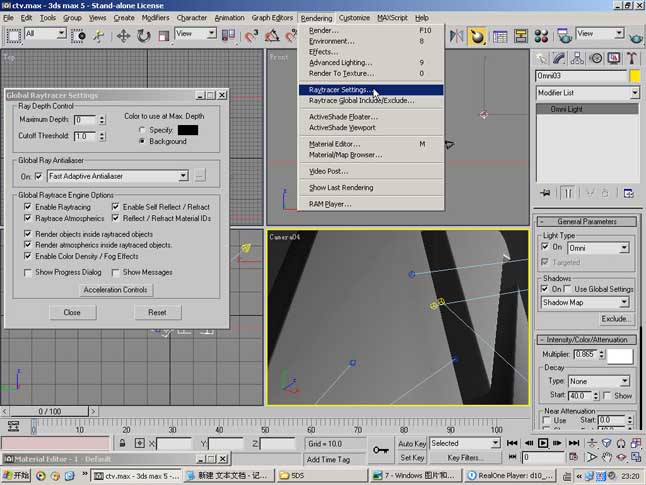The height and width of the screenshot is (485, 646).
Task: Select the Background radio option
Action: point(142,141)
